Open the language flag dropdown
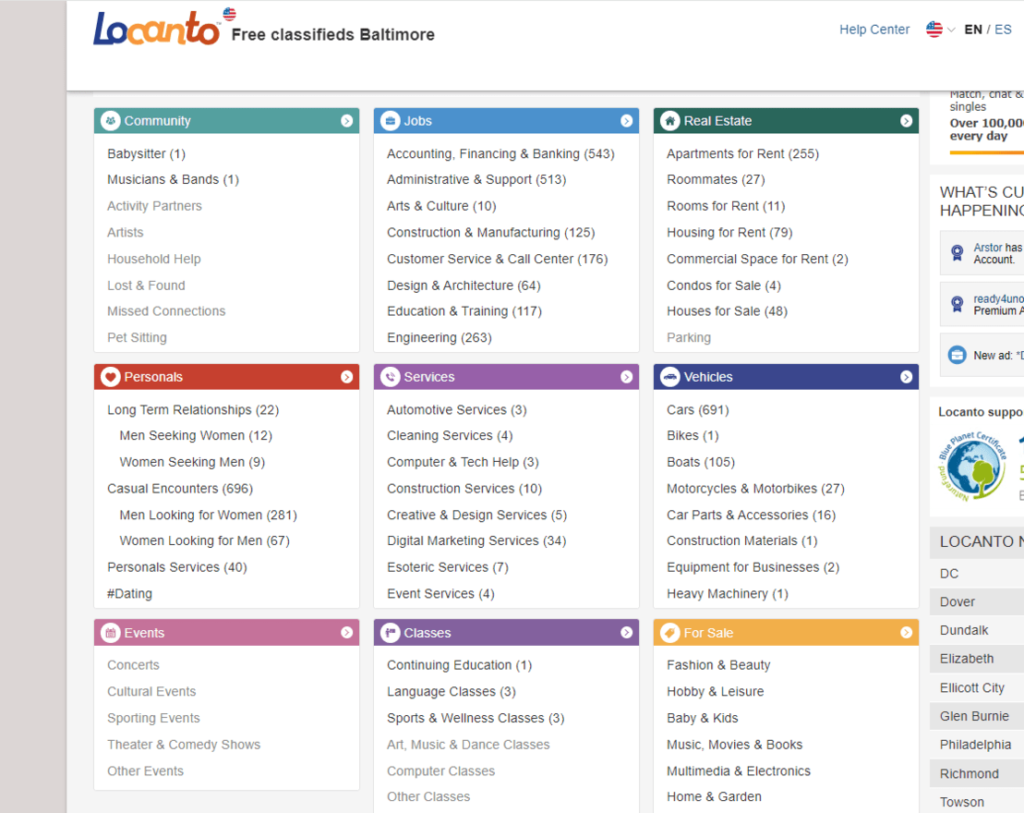The image size is (1024, 813). coord(938,30)
